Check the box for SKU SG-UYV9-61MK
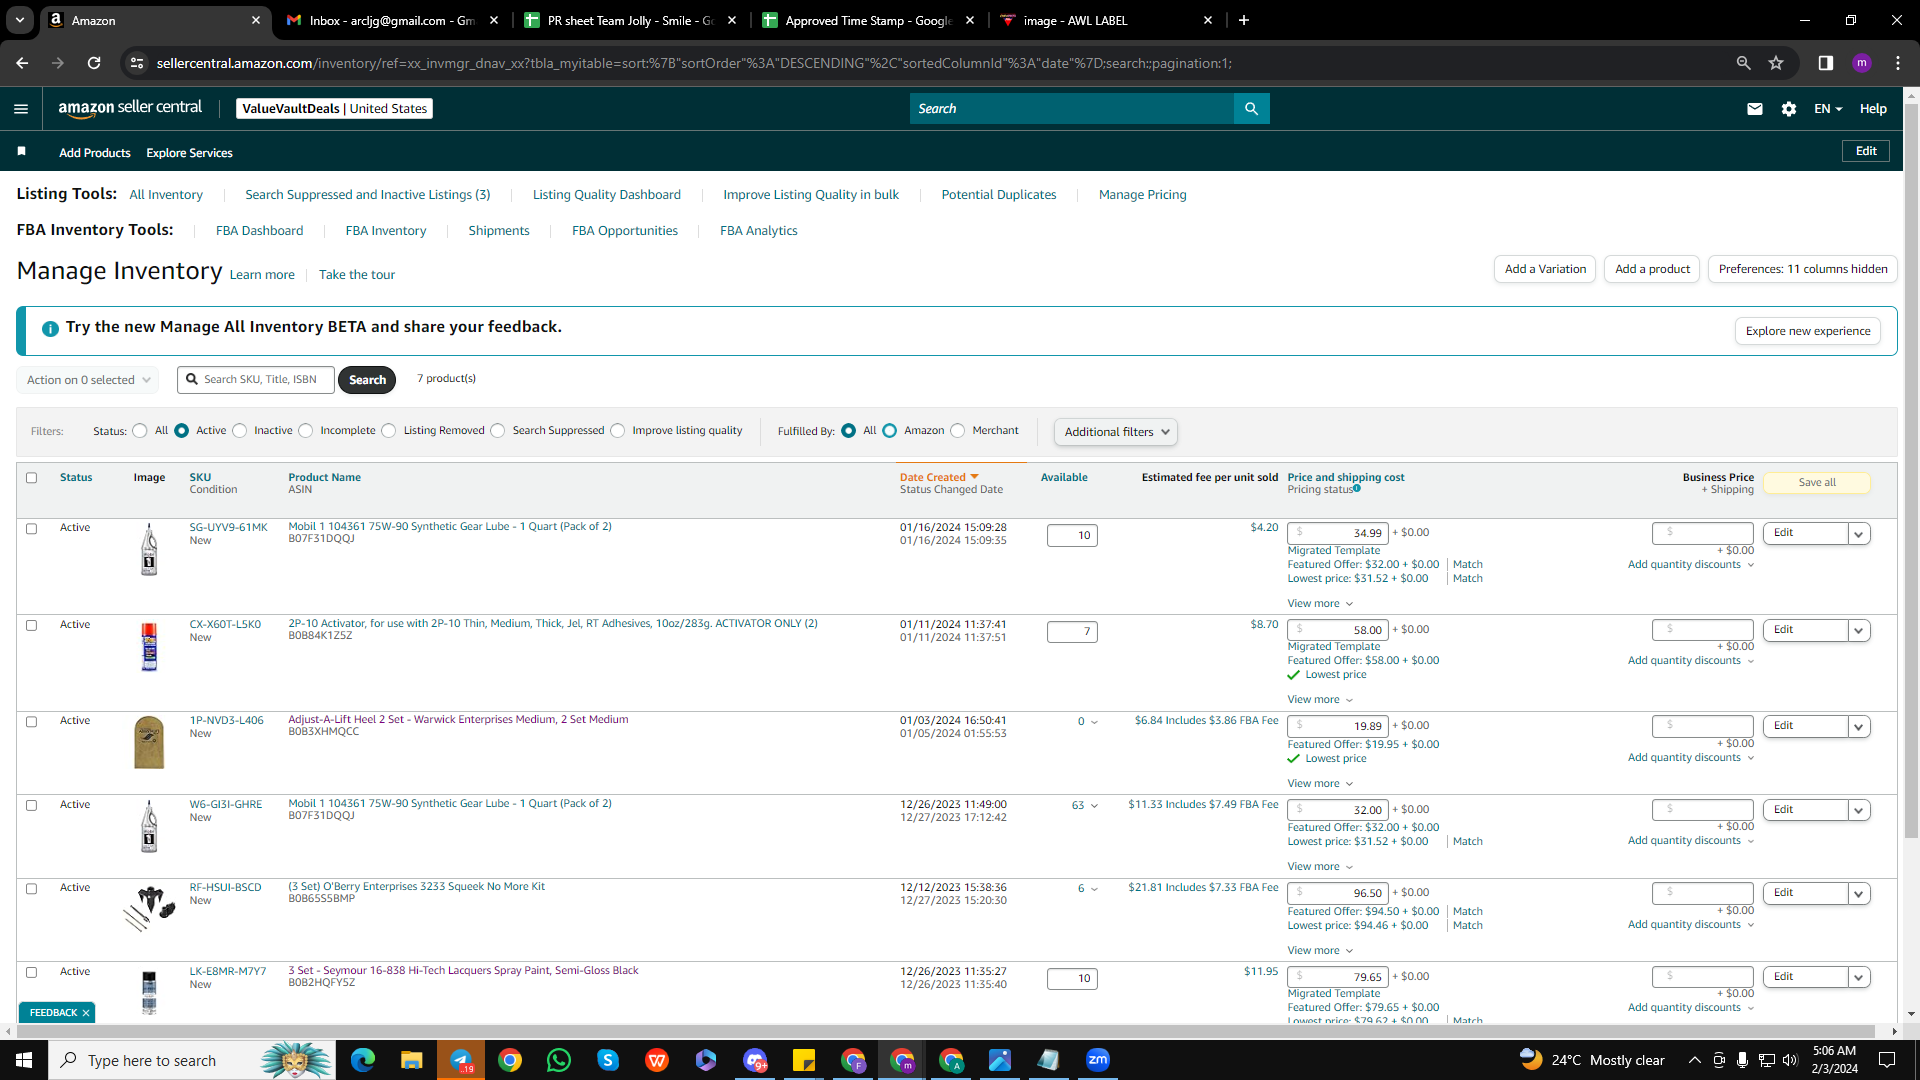Screen dimensions: 1920x1080 (x=32, y=529)
